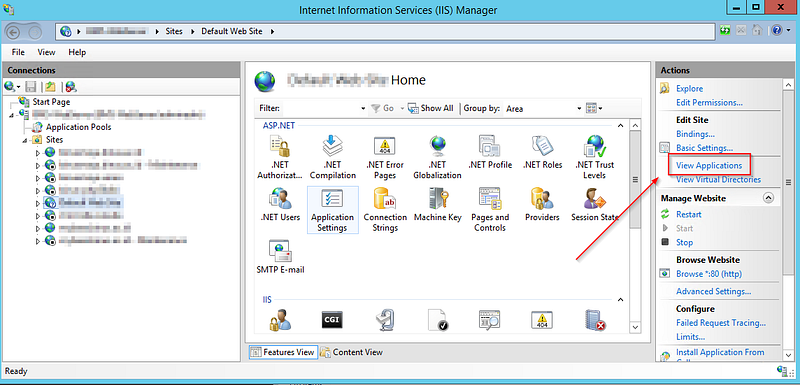Image resolution: width=800 pixels, height=385 pixels.
Task: Collapse the Manage Website section
Action: (x=768, y=198)
